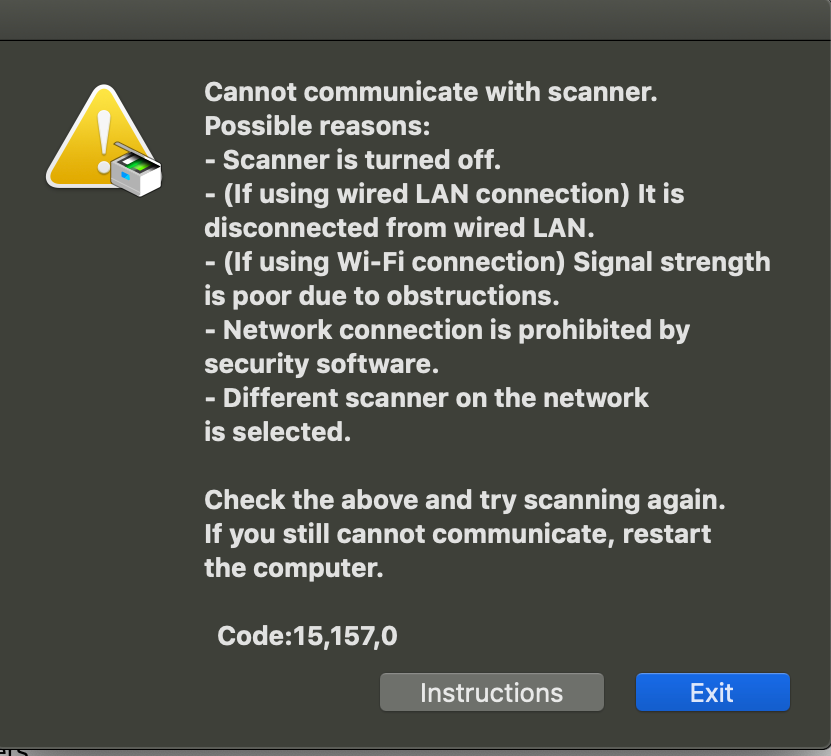
Task: Click the Cannot communicate with scanner heading
Action: click(430, 91)
